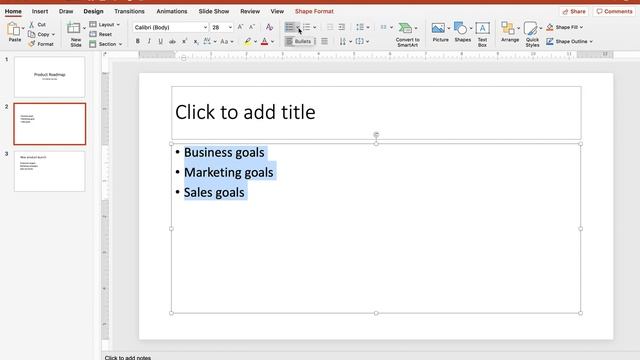
Task: Switch to the Review tab
Action: [x=250, y=11]
